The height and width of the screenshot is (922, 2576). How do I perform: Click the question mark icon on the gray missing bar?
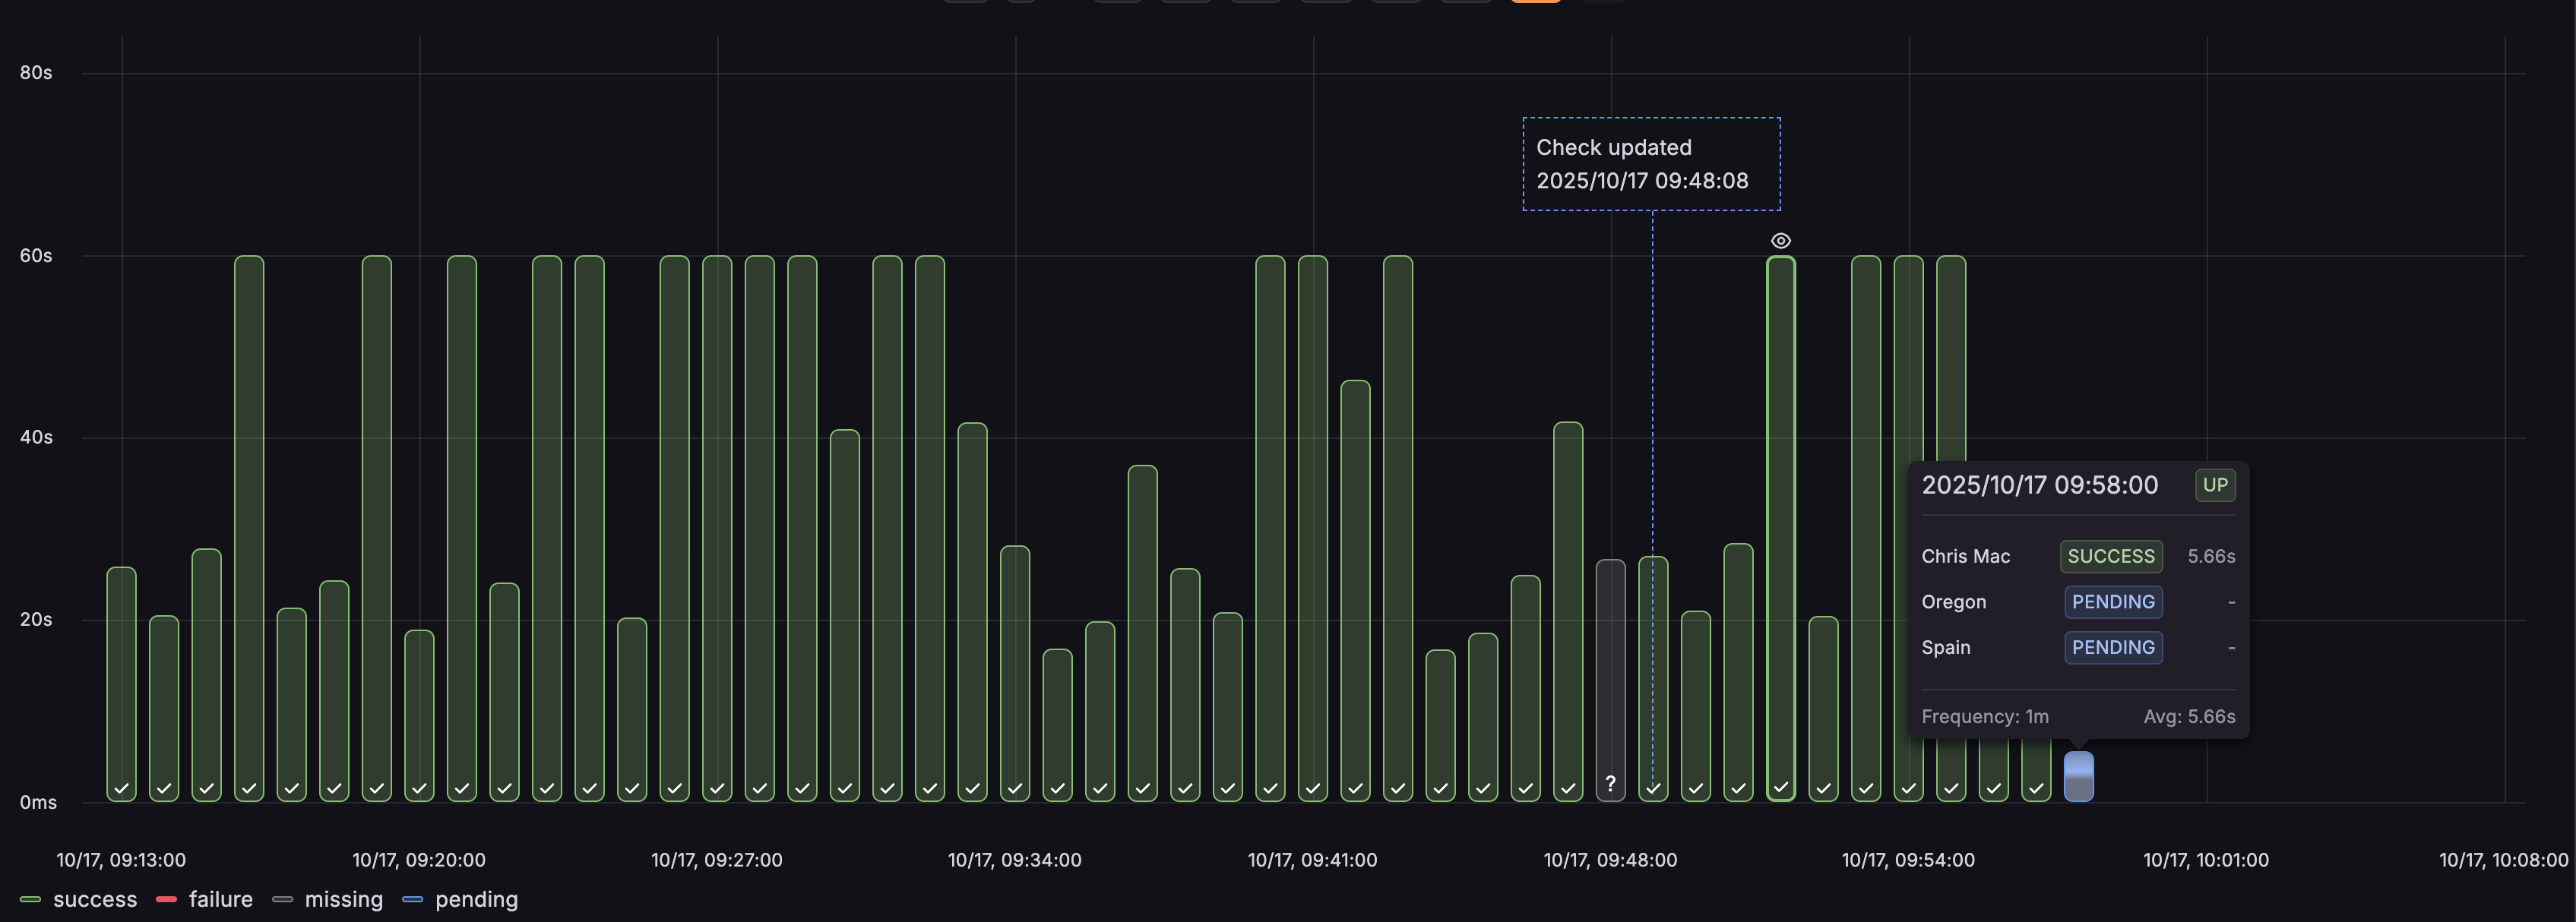coord(1610,784)
